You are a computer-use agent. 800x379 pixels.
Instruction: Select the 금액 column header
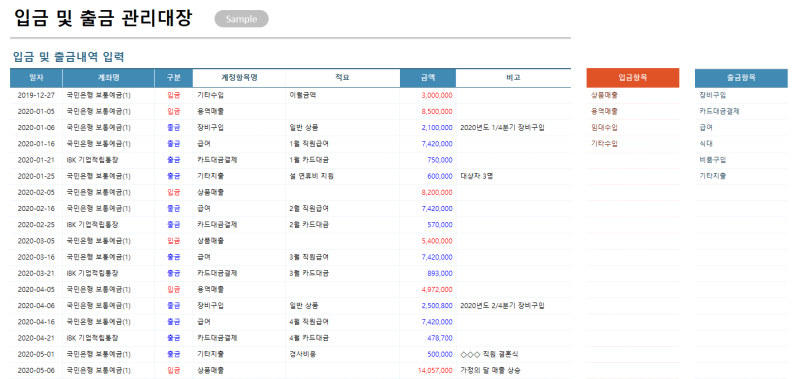coord(428,78)
